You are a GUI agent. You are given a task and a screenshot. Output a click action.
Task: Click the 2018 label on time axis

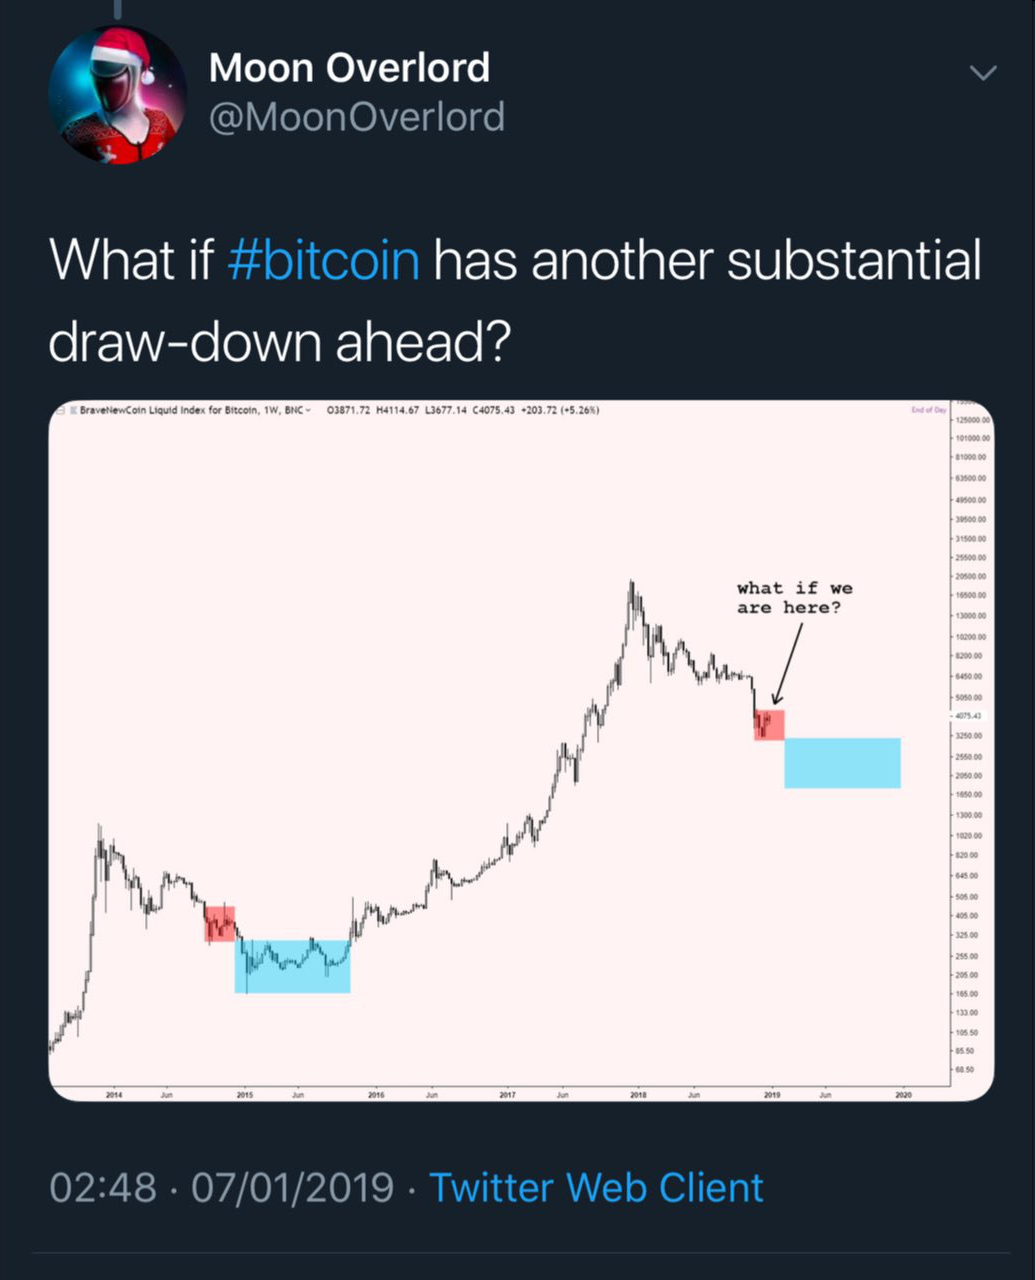pos(638,1095)
